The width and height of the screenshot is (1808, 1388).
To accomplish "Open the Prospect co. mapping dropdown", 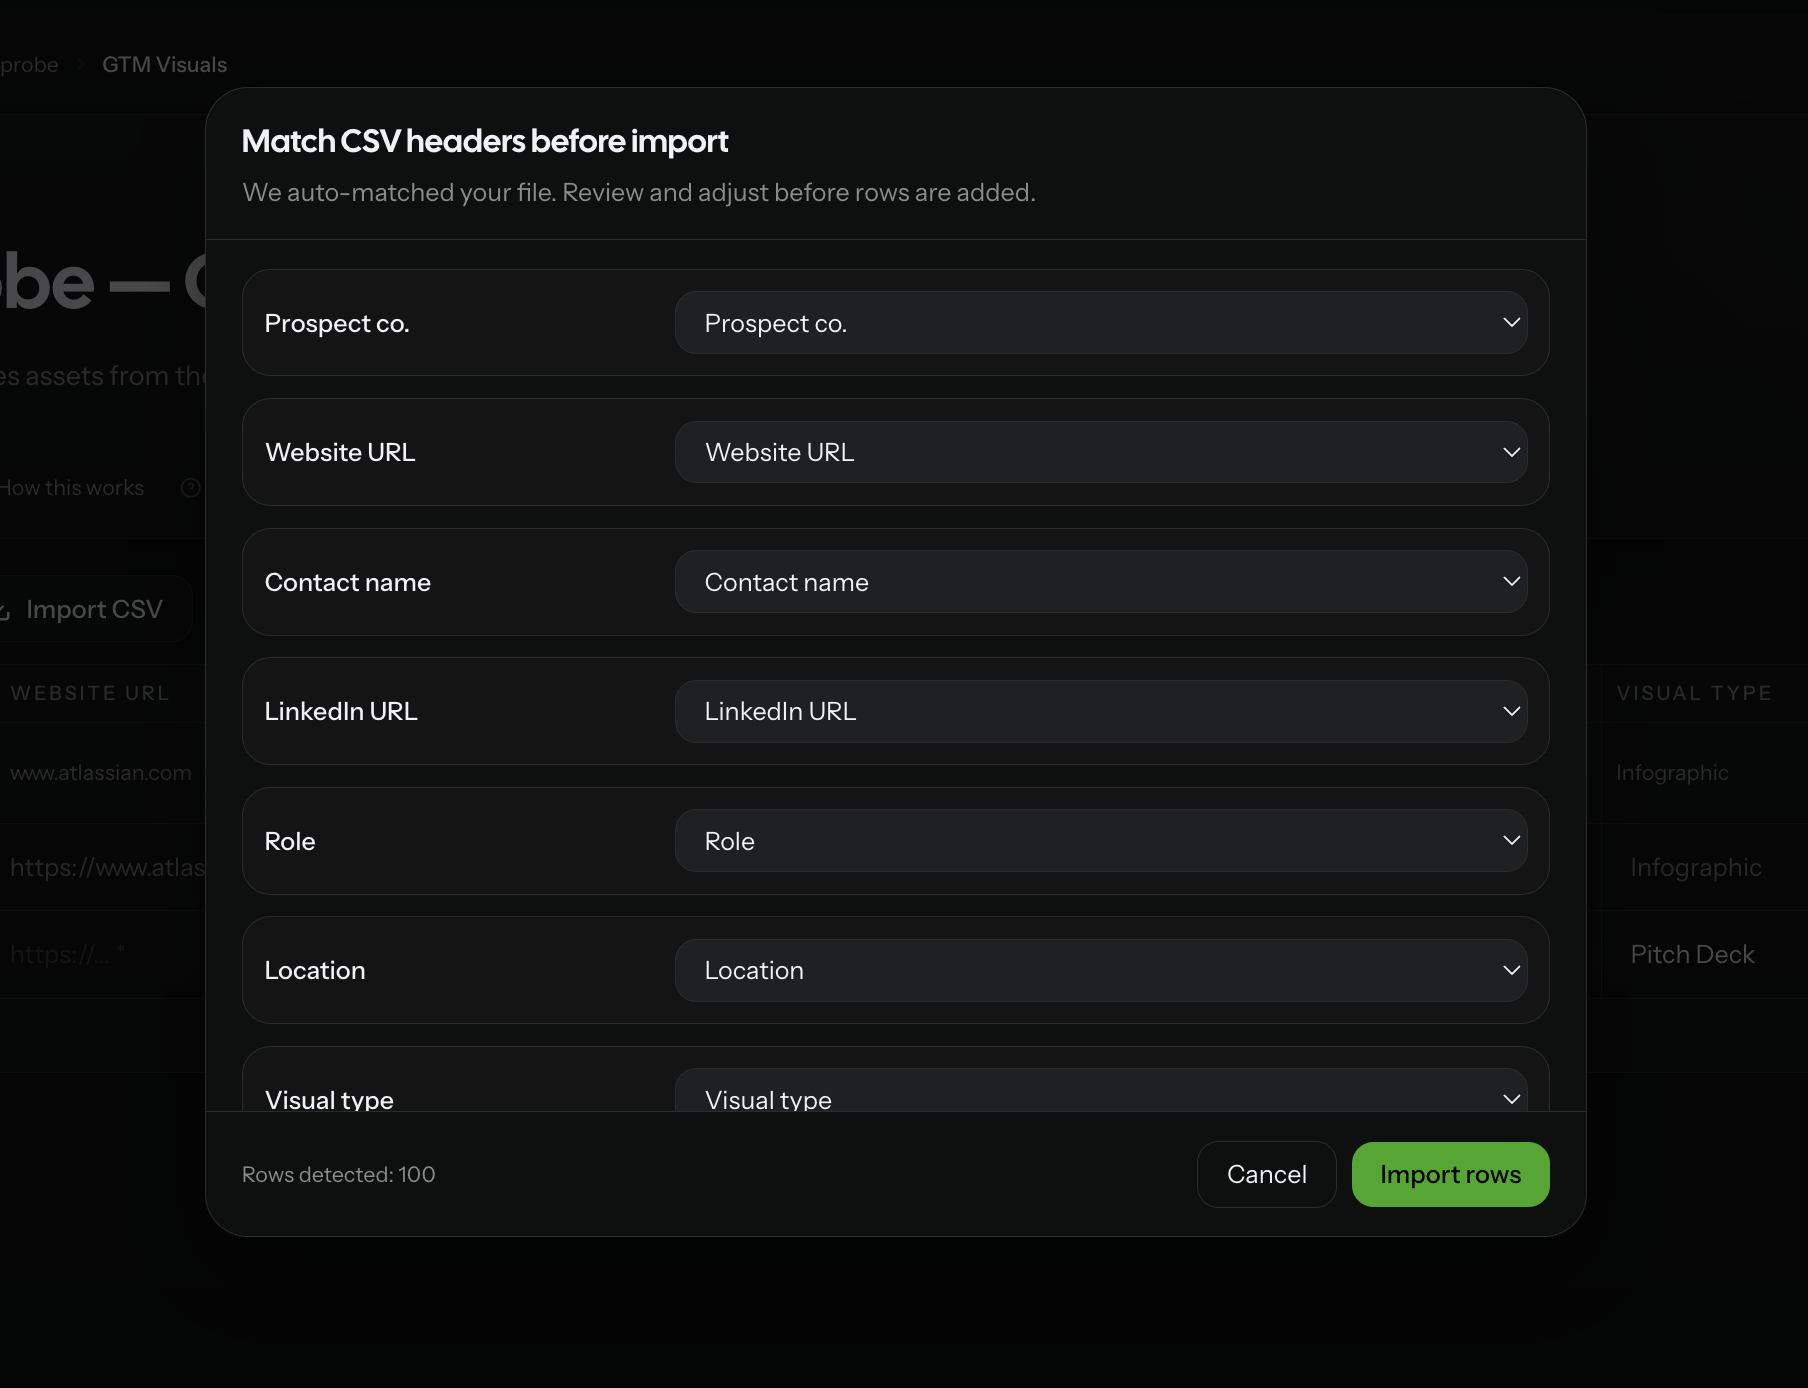I will (1101, 323).
